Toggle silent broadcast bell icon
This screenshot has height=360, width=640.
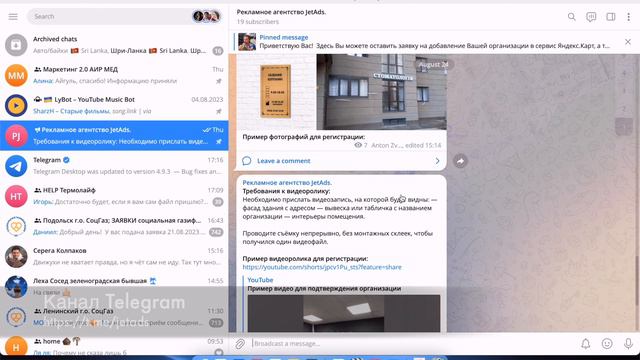pyautogui.click(x=586, y=344)
